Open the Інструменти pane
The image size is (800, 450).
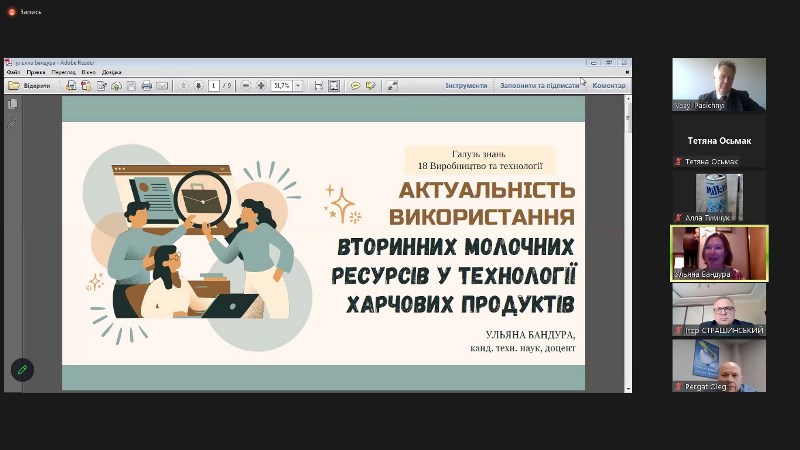pyautogui.click(x=466, y=86)
